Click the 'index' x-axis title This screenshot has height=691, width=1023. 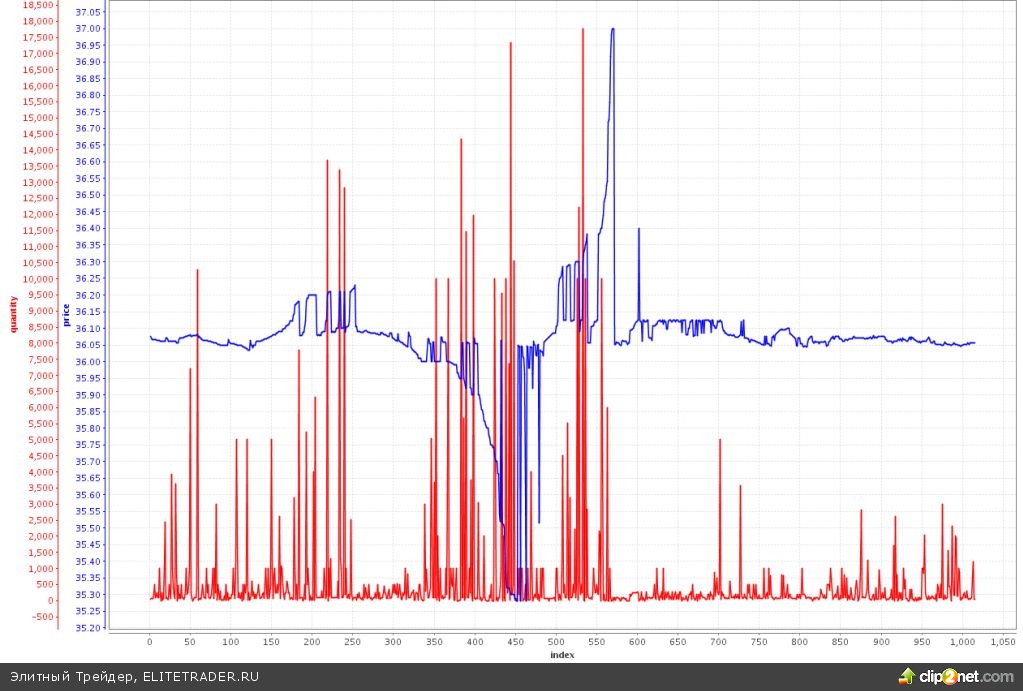(561, 655)
